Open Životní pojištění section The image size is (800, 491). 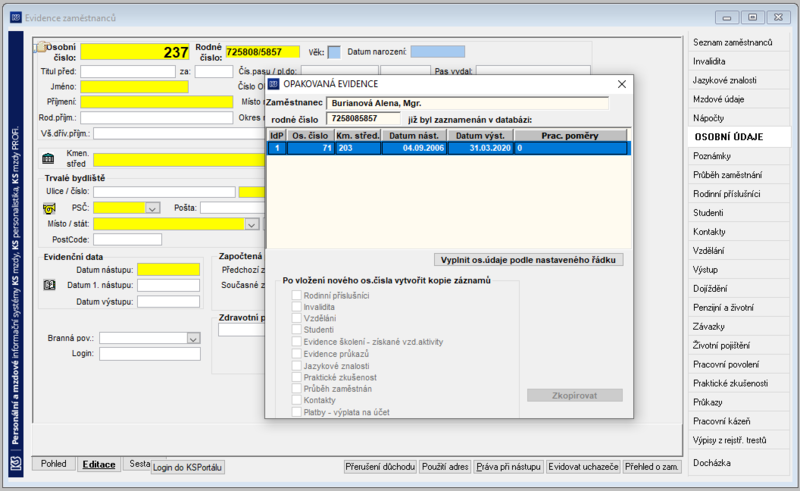(738, 345)
